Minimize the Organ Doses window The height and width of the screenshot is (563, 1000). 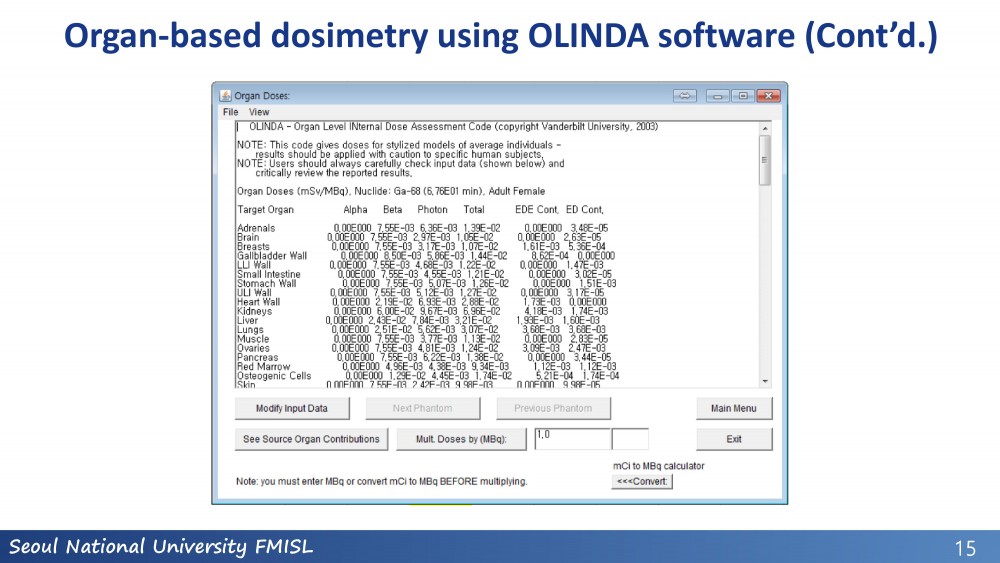[718, 96]
